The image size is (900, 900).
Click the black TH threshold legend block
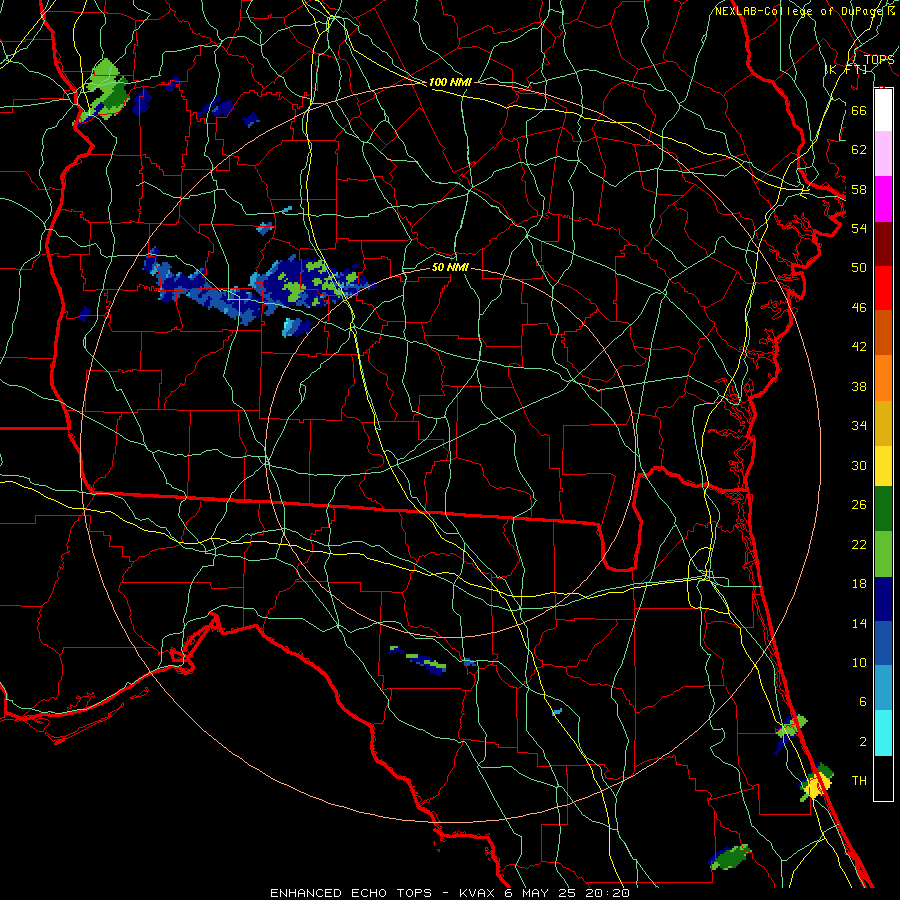883,778
